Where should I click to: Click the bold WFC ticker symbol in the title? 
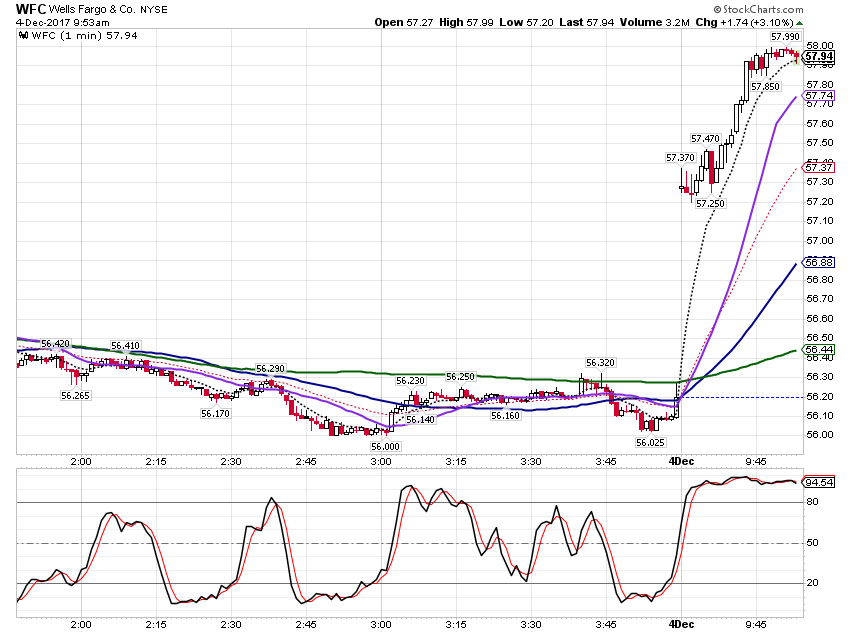click(30, 9)
